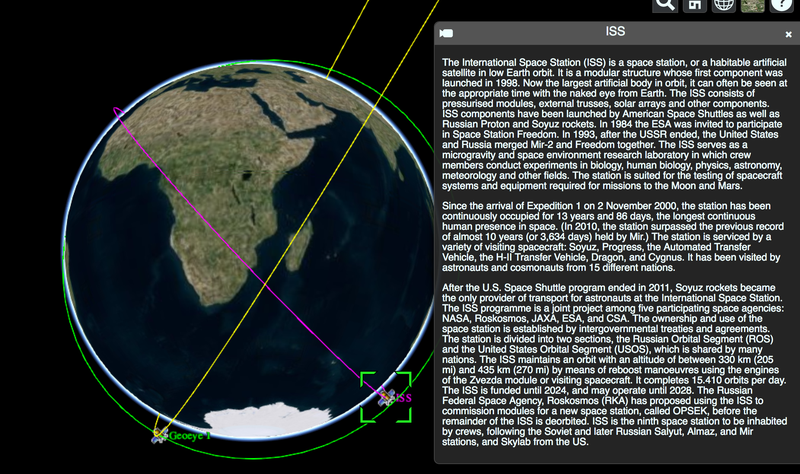Viewport: 800px width, 474px height.
Task: Click the magenta ISS label
Action: click(402, 397)
